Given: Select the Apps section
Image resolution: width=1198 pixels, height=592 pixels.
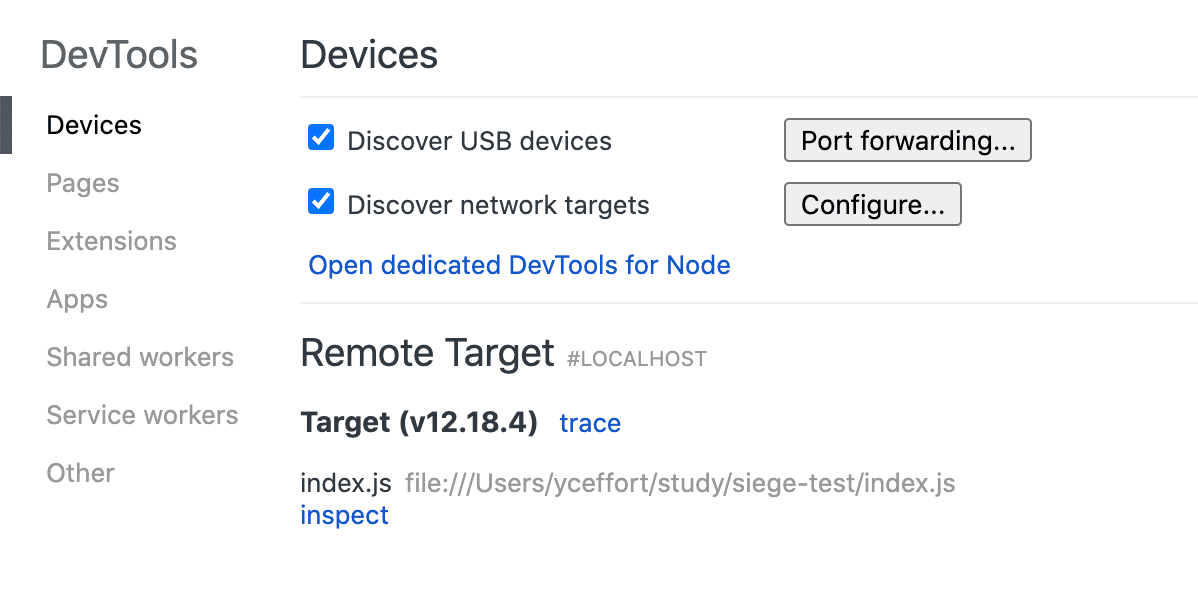Looking at the screenshot, I should point(77,298).
